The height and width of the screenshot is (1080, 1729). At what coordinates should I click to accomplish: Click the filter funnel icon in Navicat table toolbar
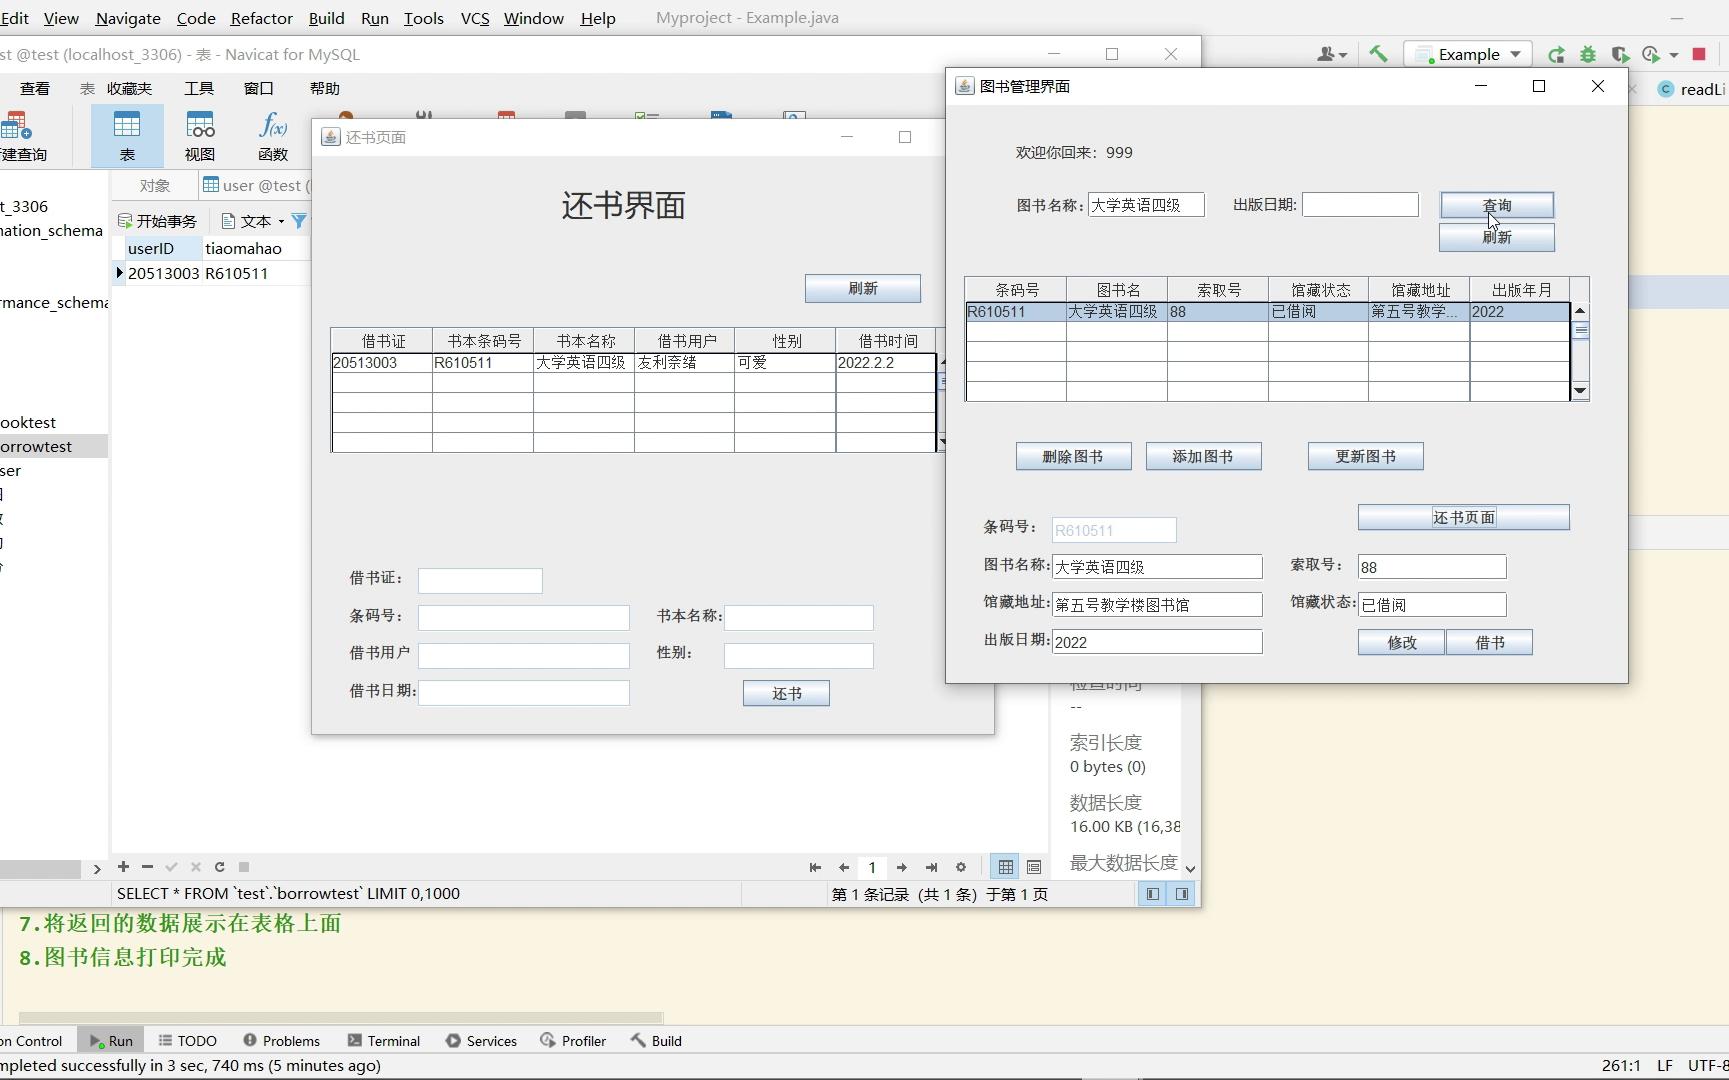pyautogui.click(x=299, y=221)
